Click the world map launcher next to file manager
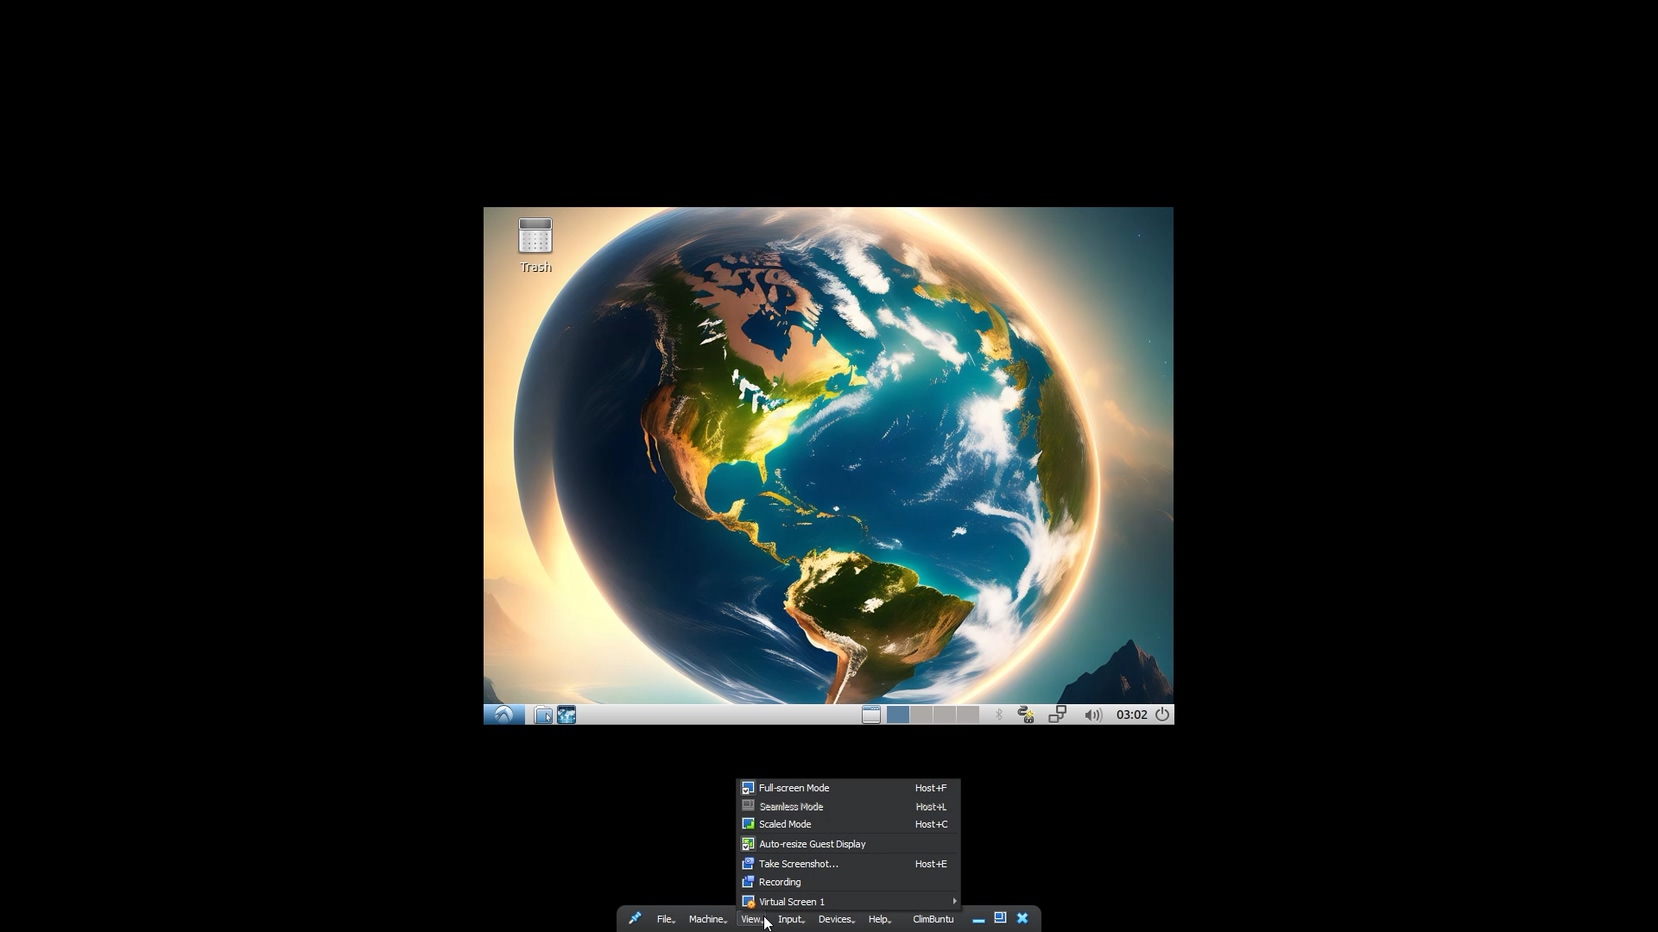1658x932 pixels. coord(566,715)
